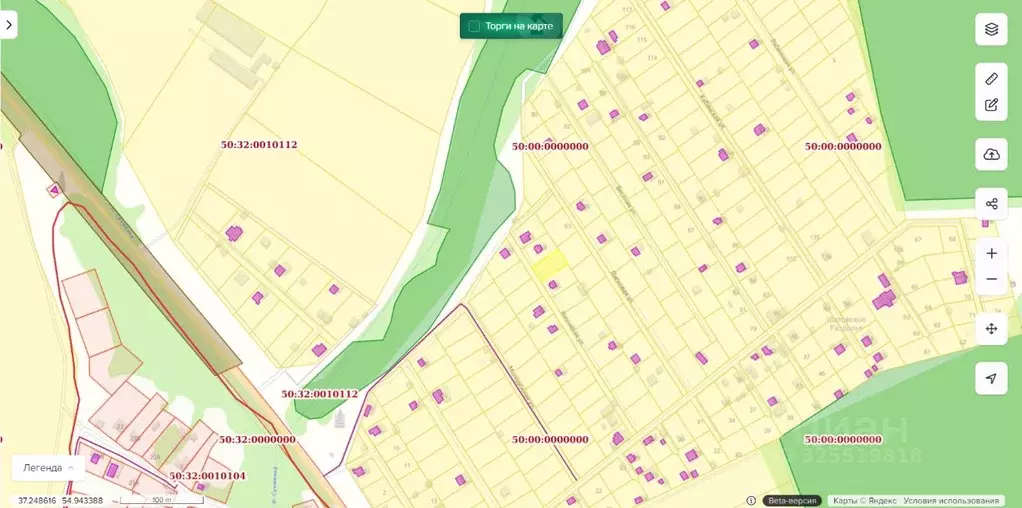Click the pan/move arrows tool

(991, 328)
